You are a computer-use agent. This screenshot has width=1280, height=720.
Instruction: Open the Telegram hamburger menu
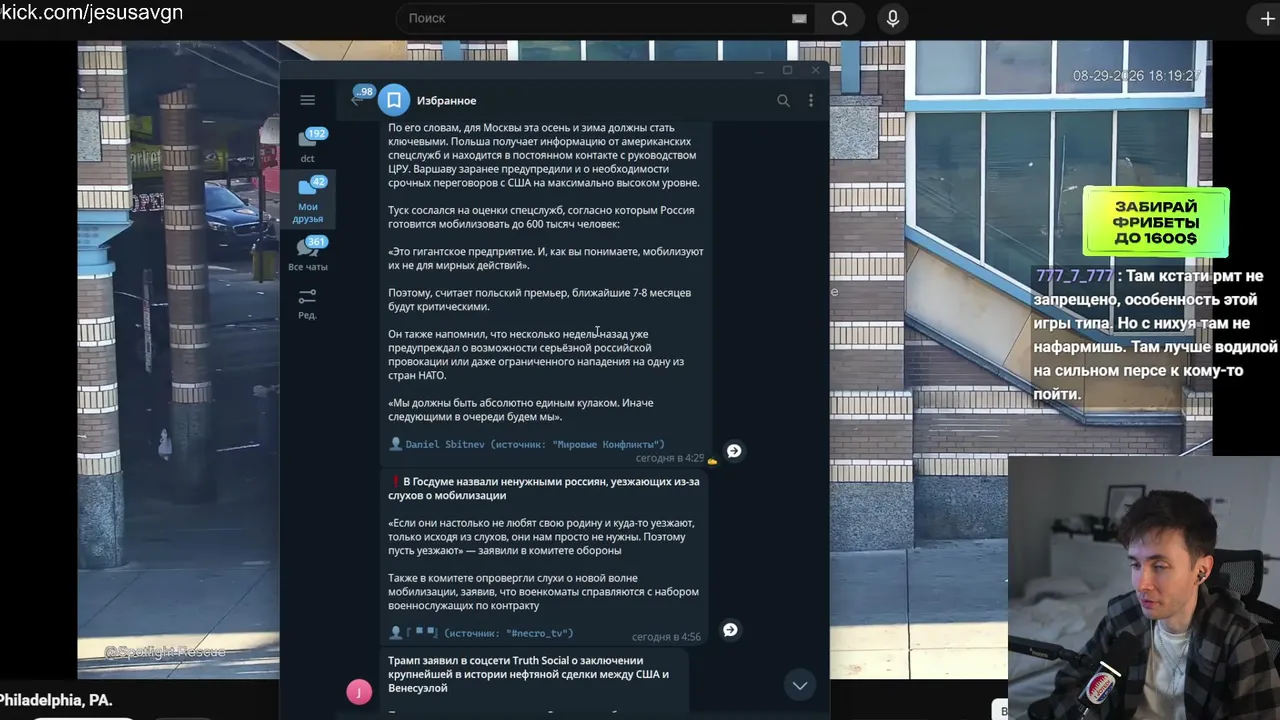point(307,100)
